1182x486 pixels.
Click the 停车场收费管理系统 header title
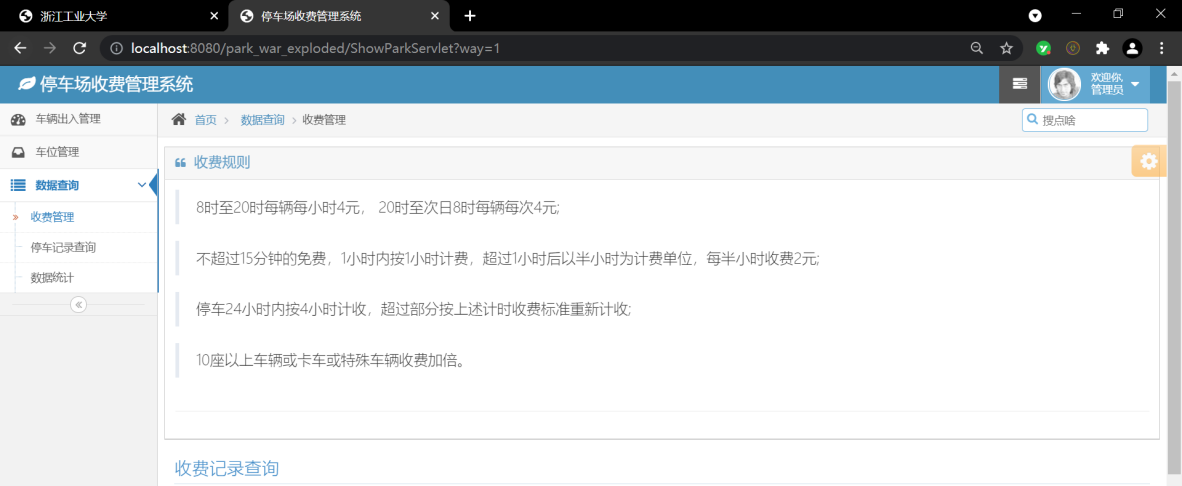tap(117, 84)
